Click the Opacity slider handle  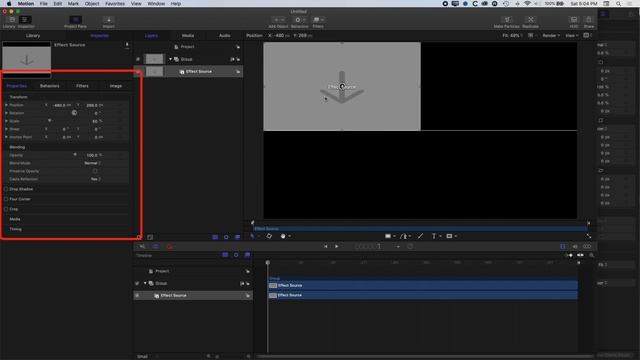[75, 155]
